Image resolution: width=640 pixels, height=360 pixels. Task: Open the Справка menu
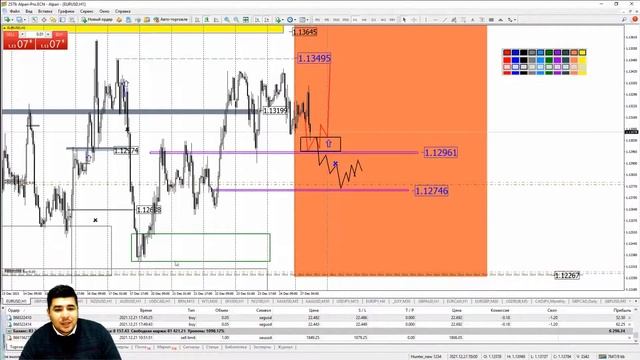pyautogui.click(x=122, y=11)
